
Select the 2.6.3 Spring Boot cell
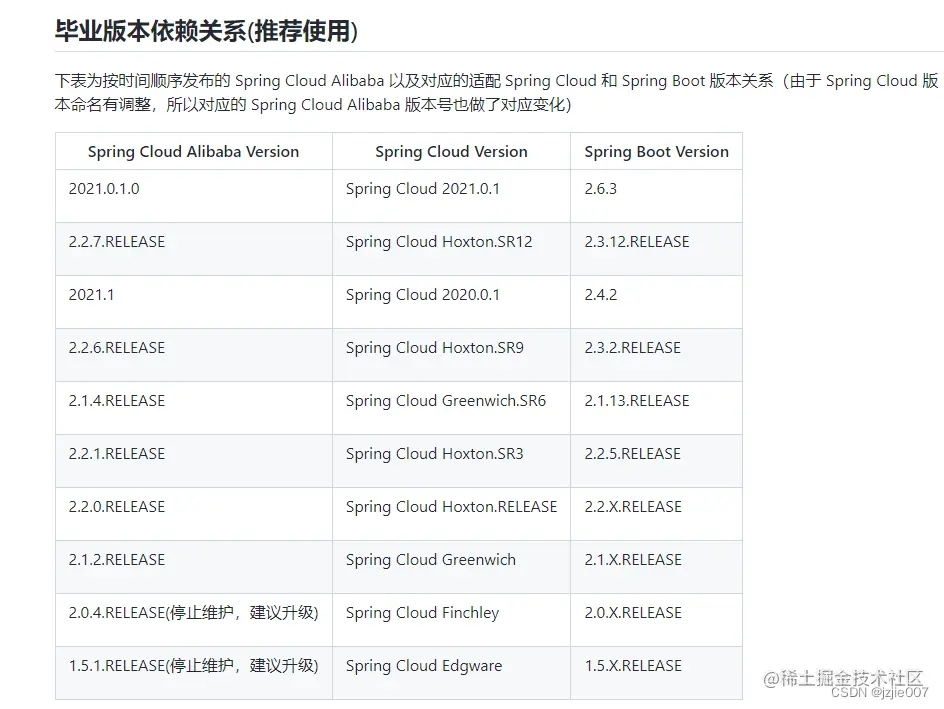(x=656, y=196)
